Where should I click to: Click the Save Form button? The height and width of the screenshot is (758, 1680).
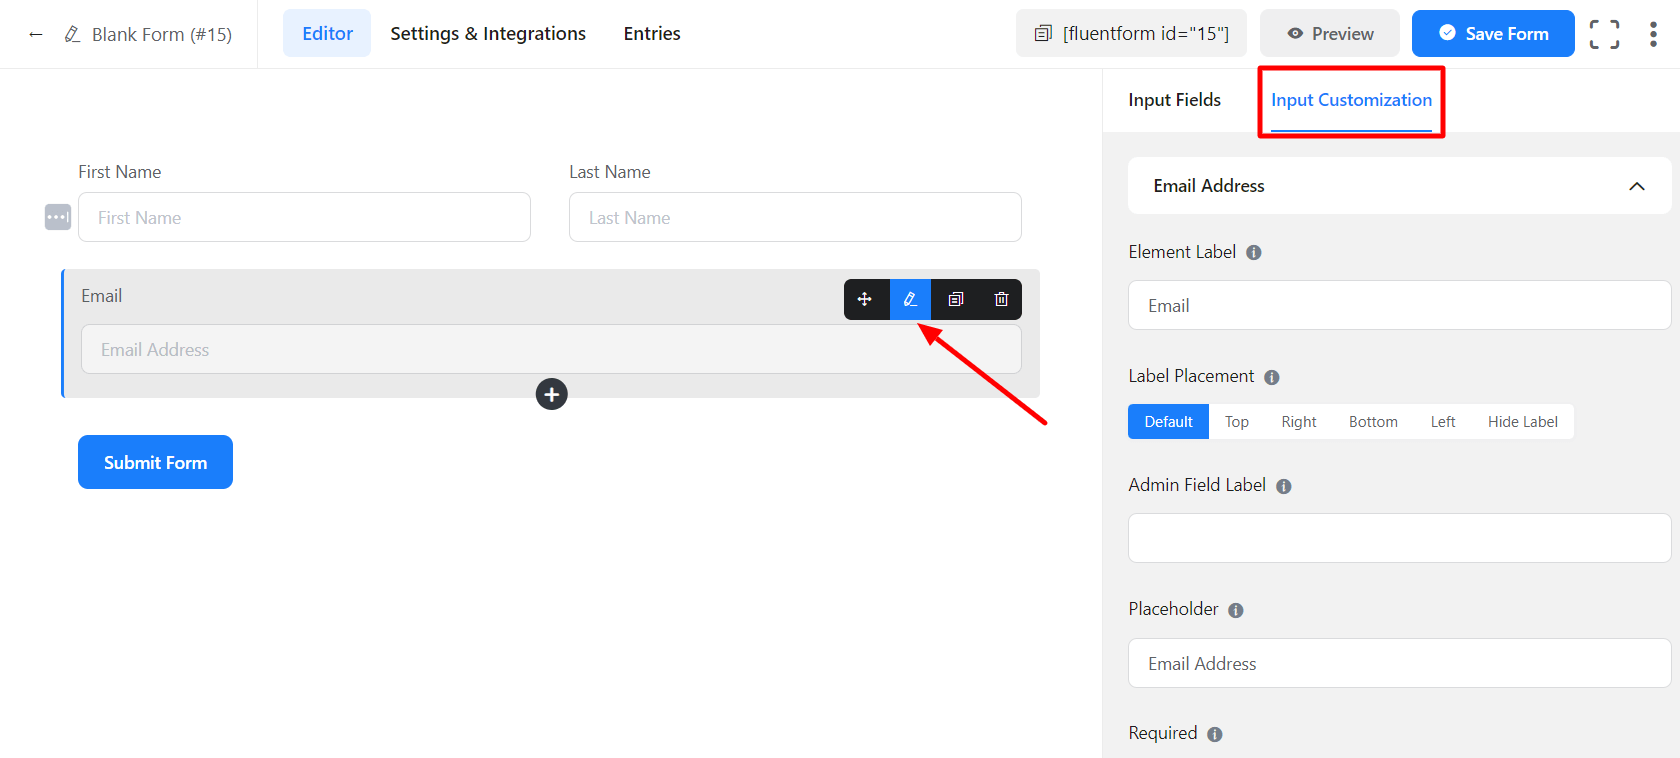click(x=1492, y=34)
